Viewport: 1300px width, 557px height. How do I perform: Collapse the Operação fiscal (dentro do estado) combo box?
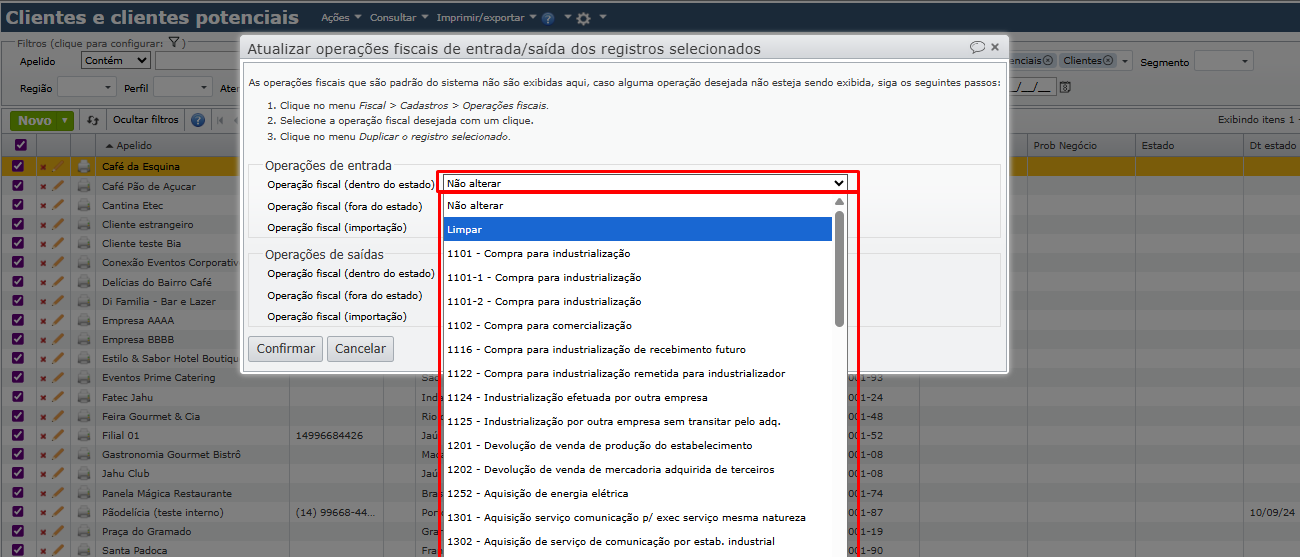click(x=646, y=183)
